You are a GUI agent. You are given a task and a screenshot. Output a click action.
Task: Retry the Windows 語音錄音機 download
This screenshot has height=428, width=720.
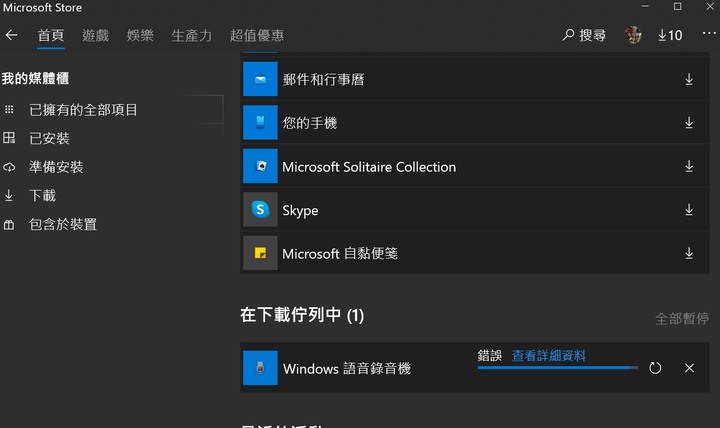(655, 368)
